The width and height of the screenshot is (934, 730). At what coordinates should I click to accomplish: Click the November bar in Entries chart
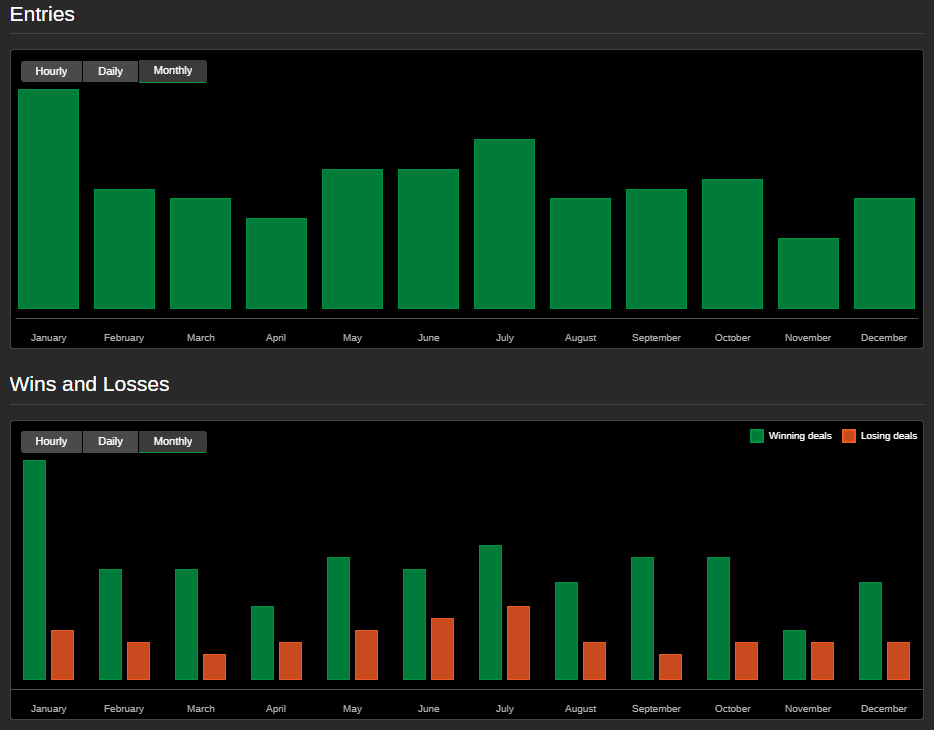point(808,273)
